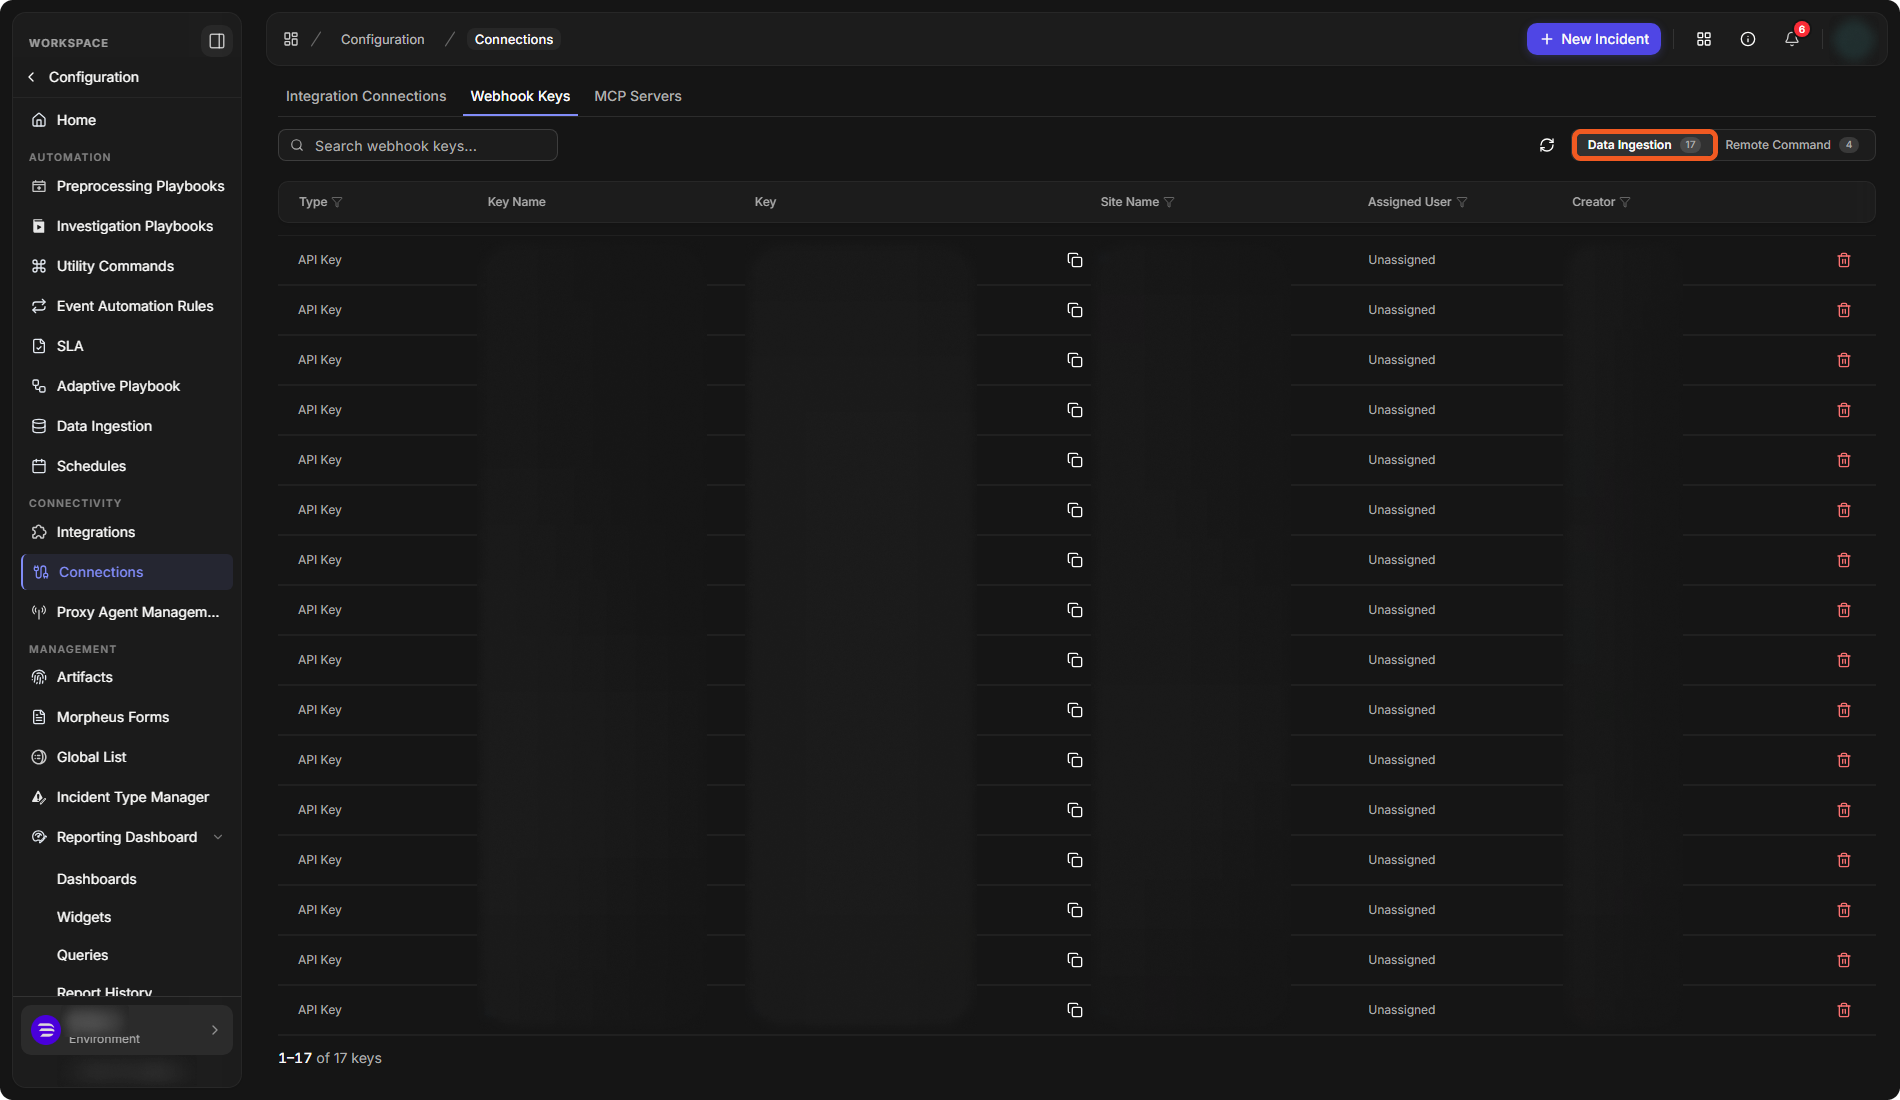This screenshot has height=1100, width=1900.
Task: Delete the first API Key row
Action: [1844, 260]
